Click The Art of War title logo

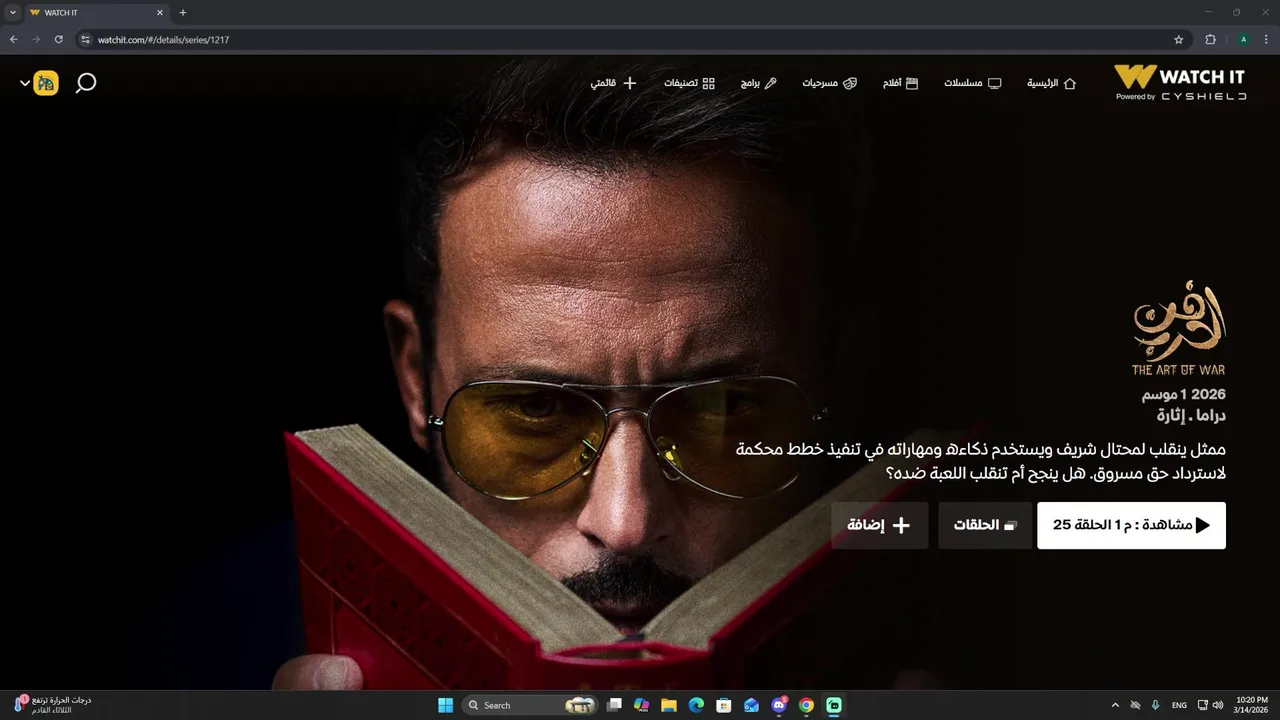pos(1178,330)
